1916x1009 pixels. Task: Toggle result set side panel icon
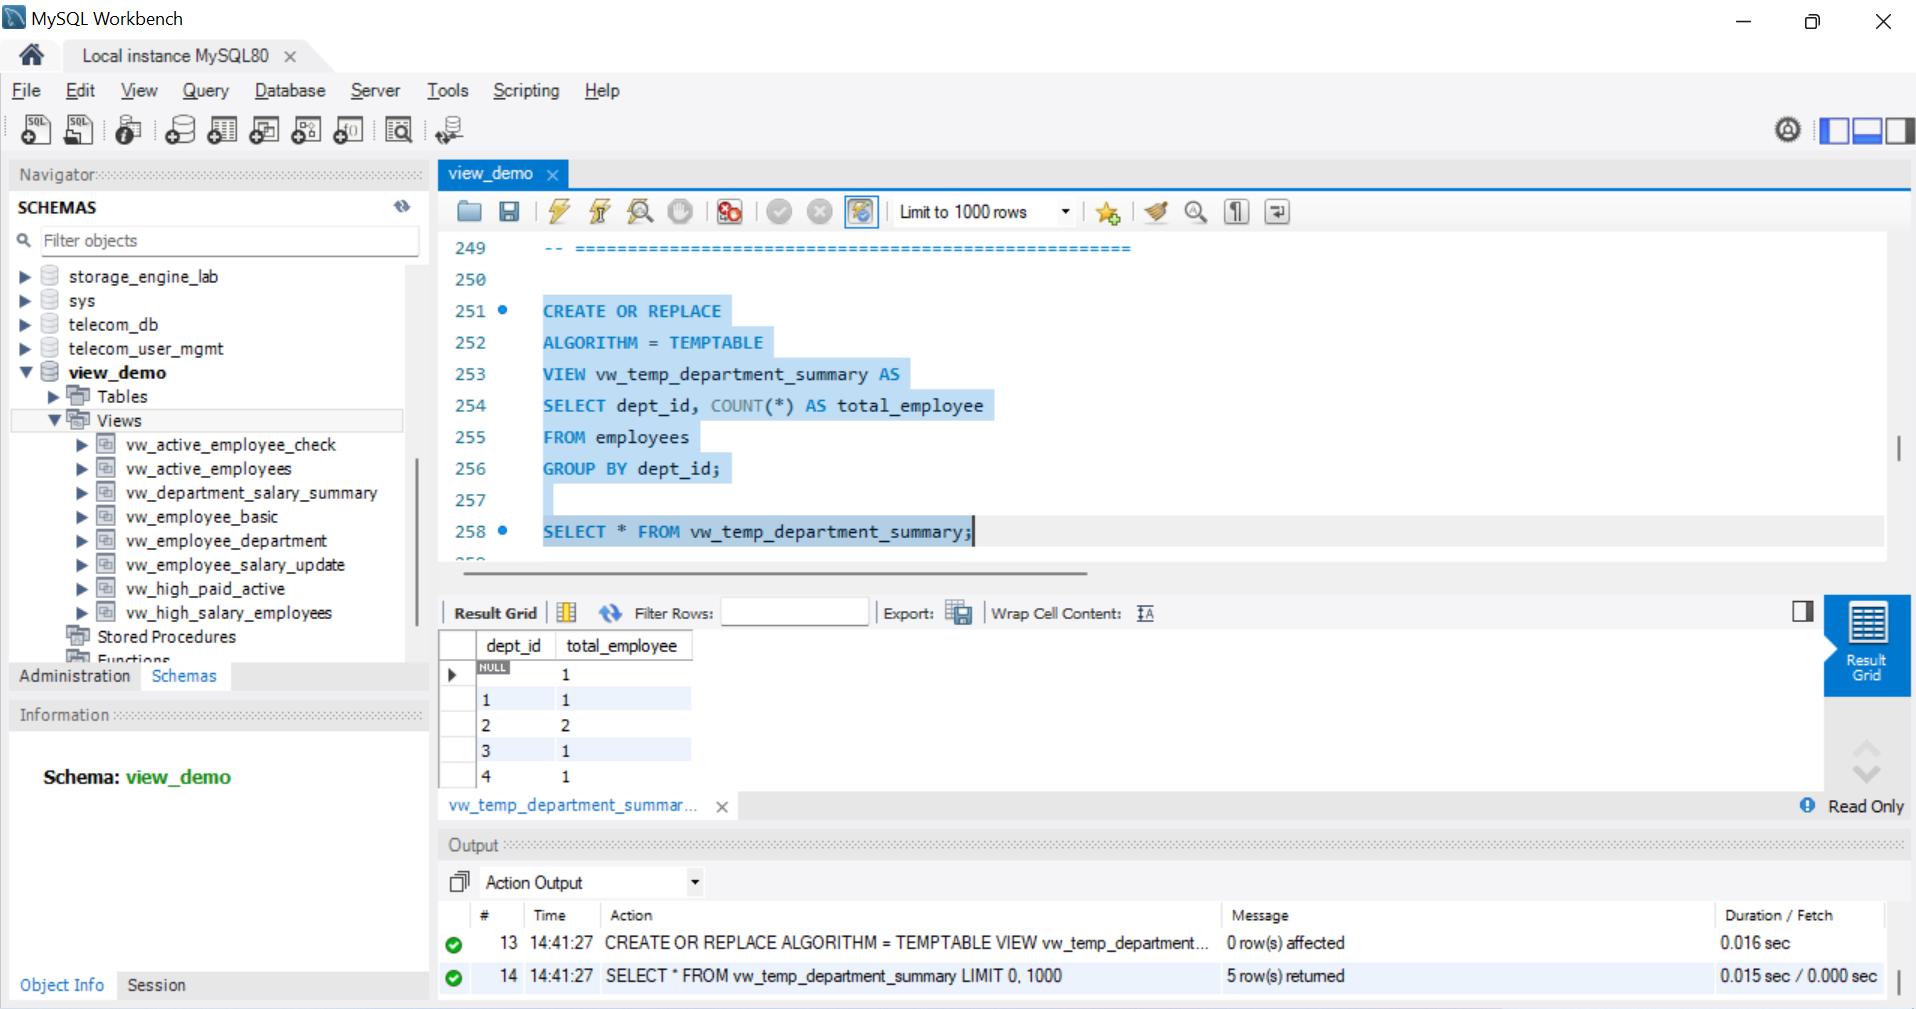(x=1803, y=611)
